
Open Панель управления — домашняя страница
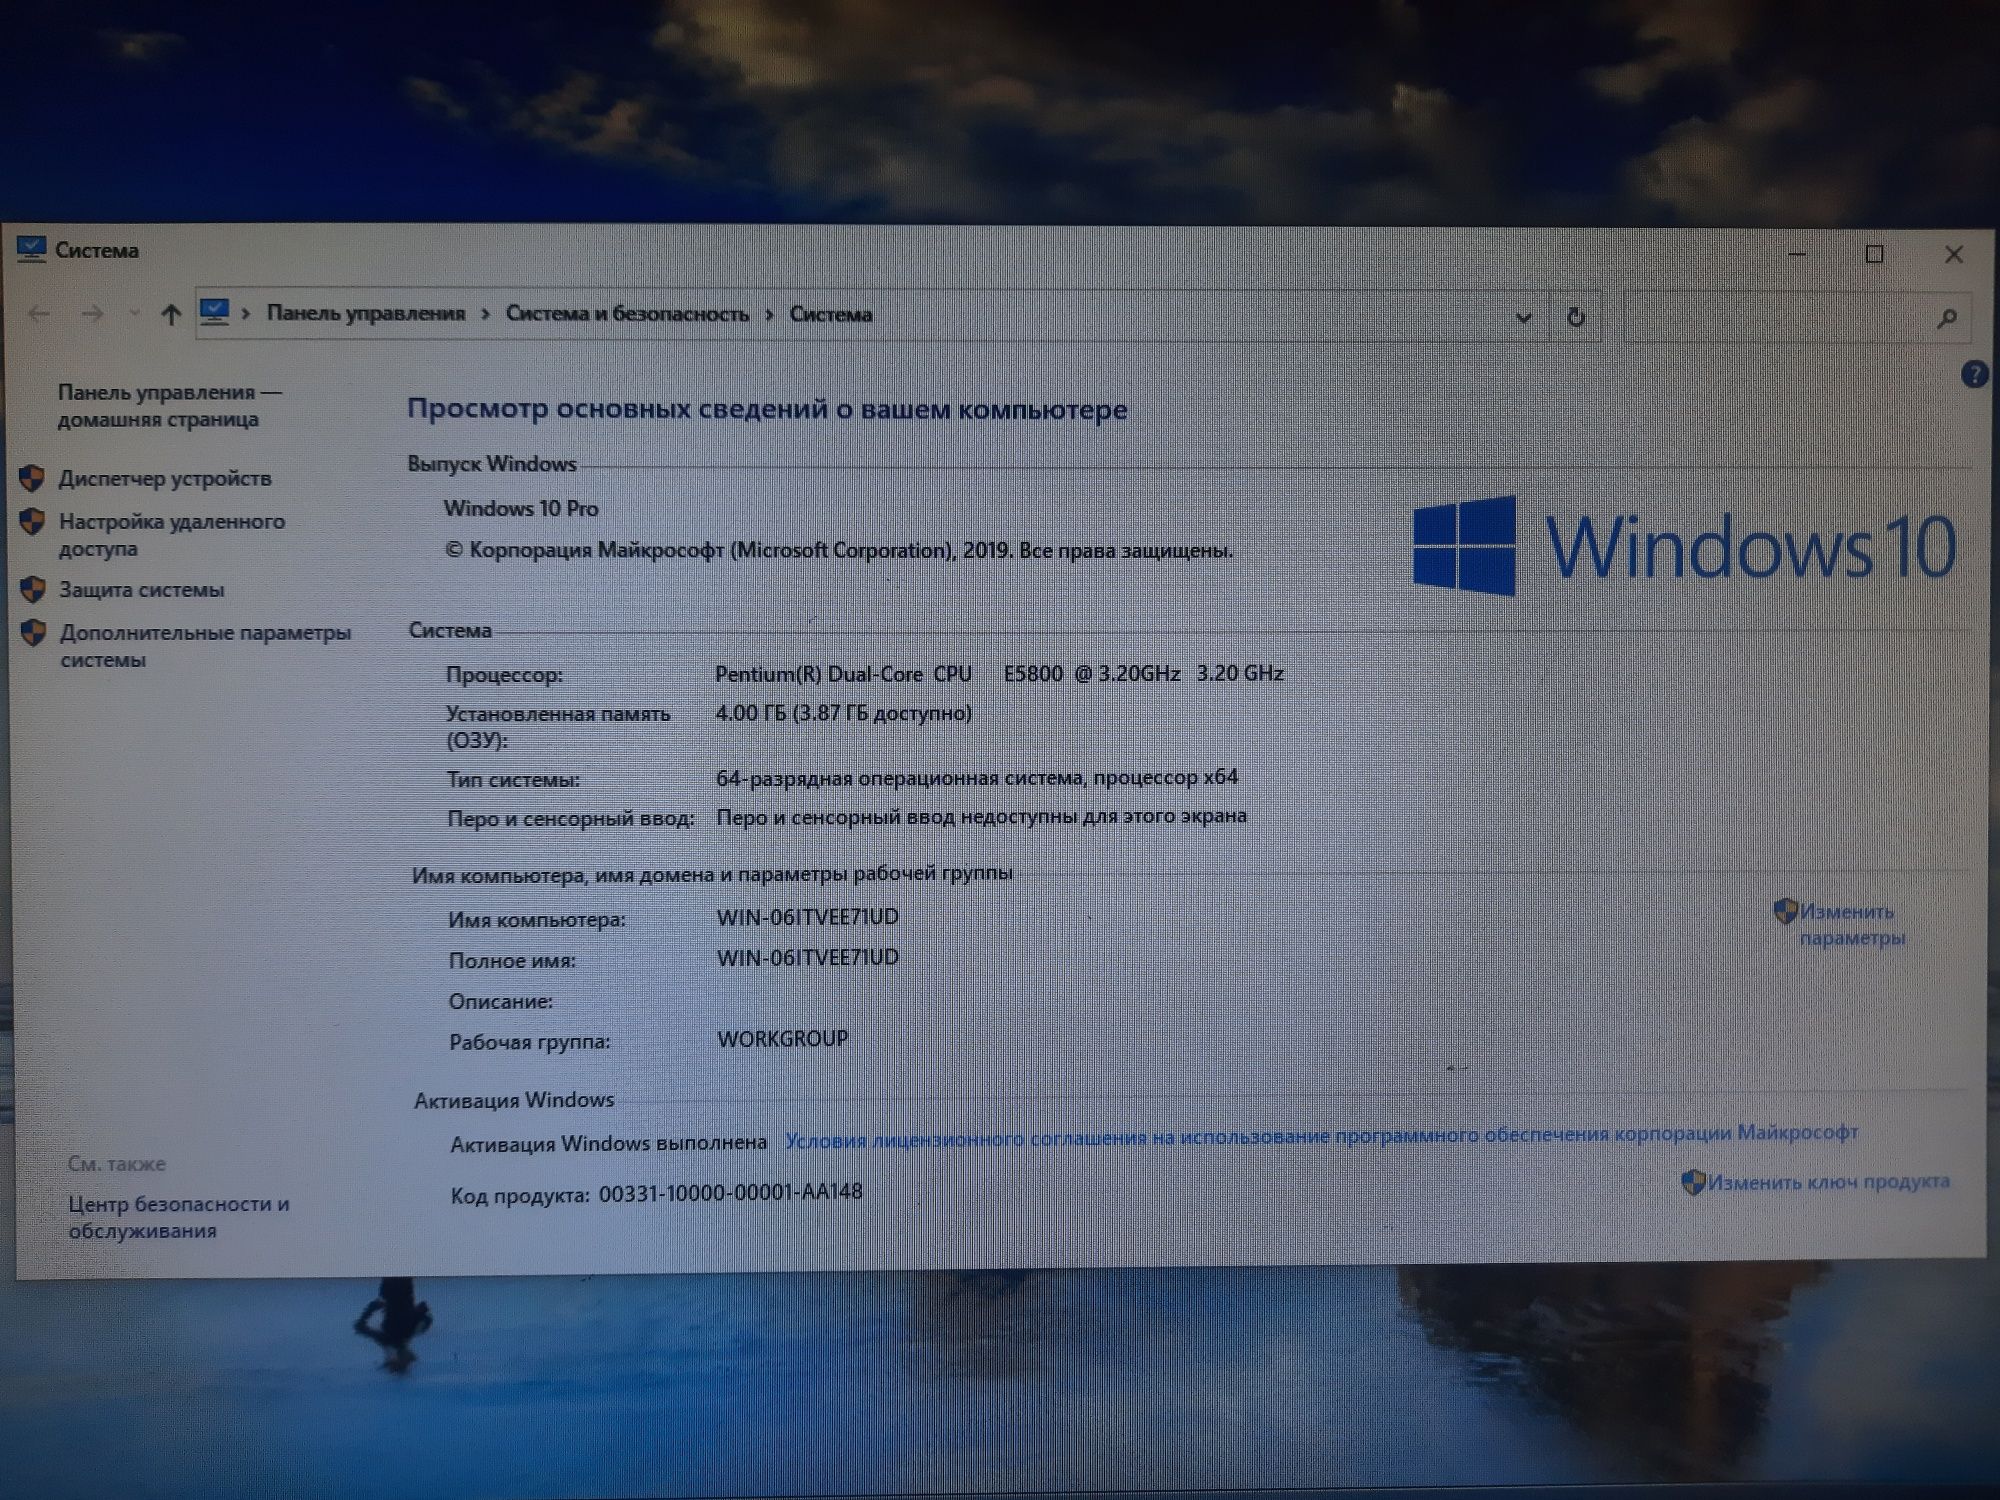(170, 405)
